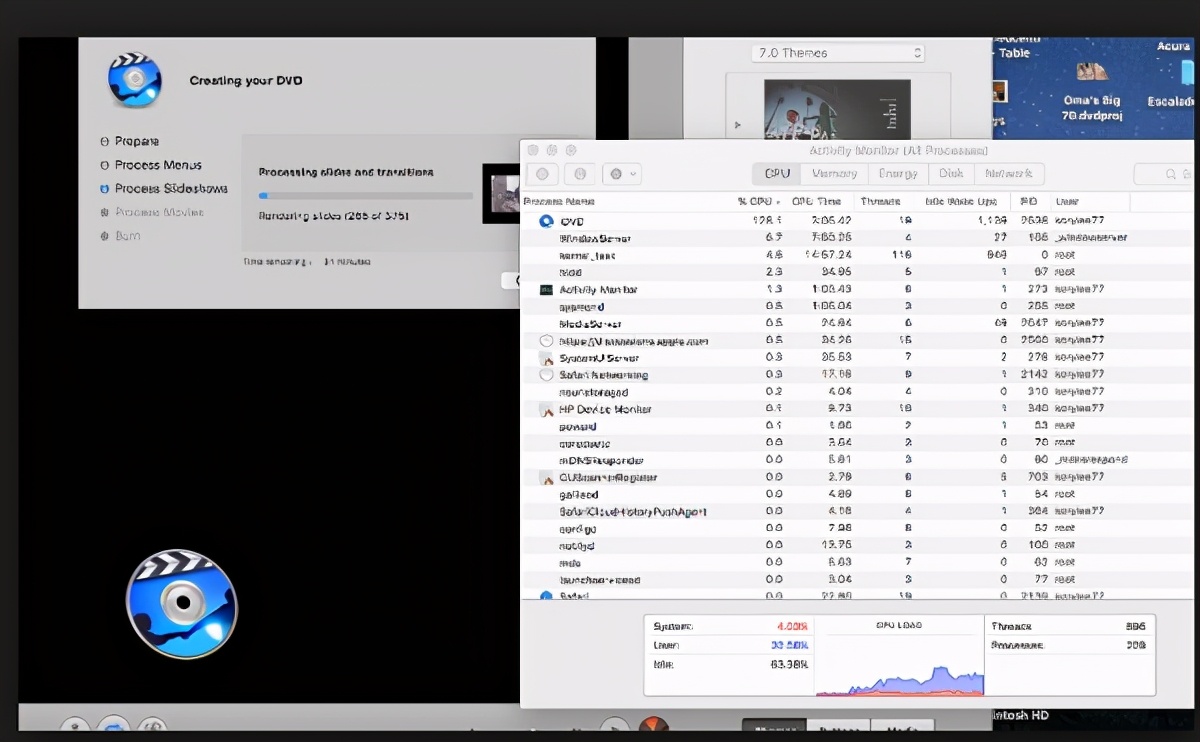Click the iDVD process icon in the list
The image size is (1200, 742).
pos(546,221)
